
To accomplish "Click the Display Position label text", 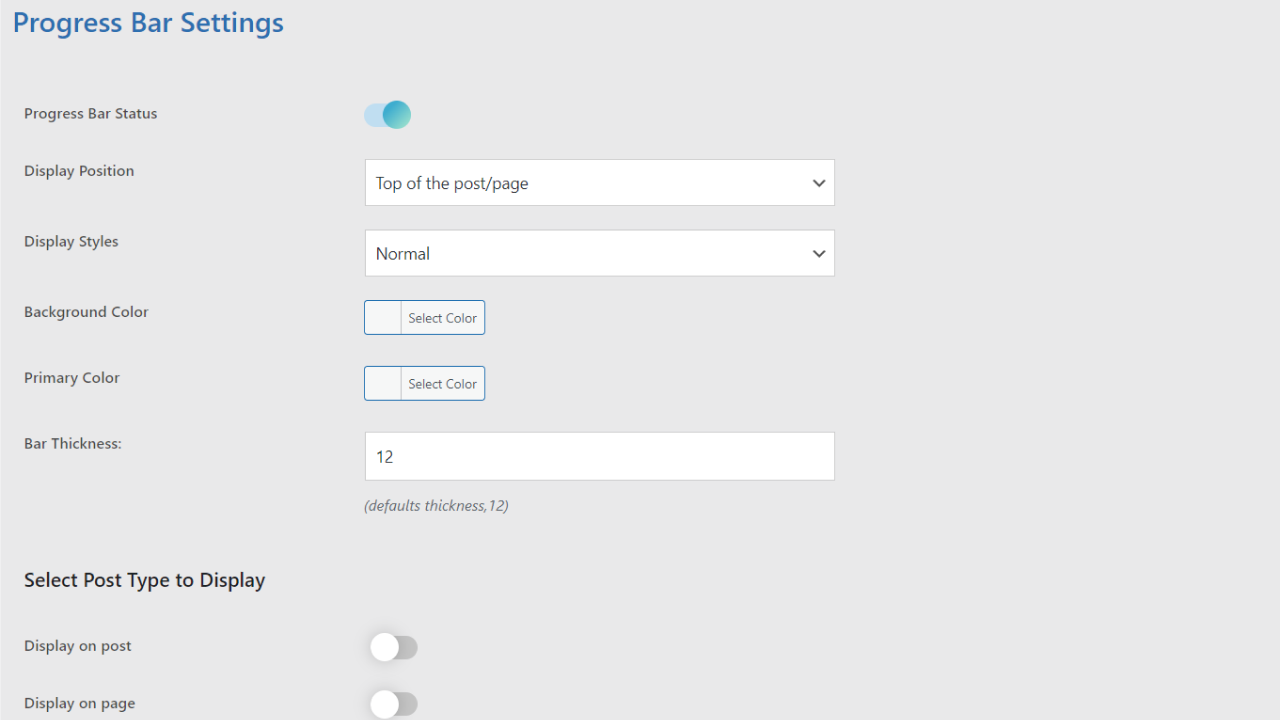I will click(x=79, y=171).
